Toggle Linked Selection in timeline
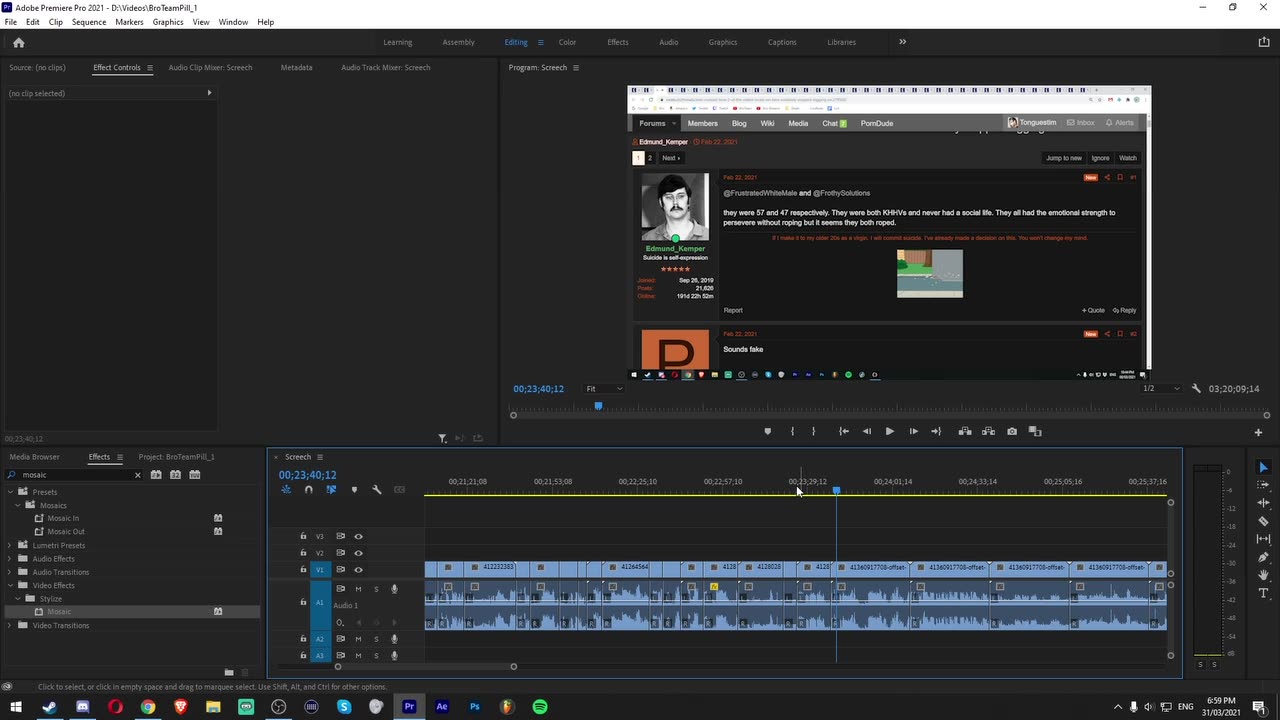Viewport: 1280px width, 720px height. click(331, 489)
